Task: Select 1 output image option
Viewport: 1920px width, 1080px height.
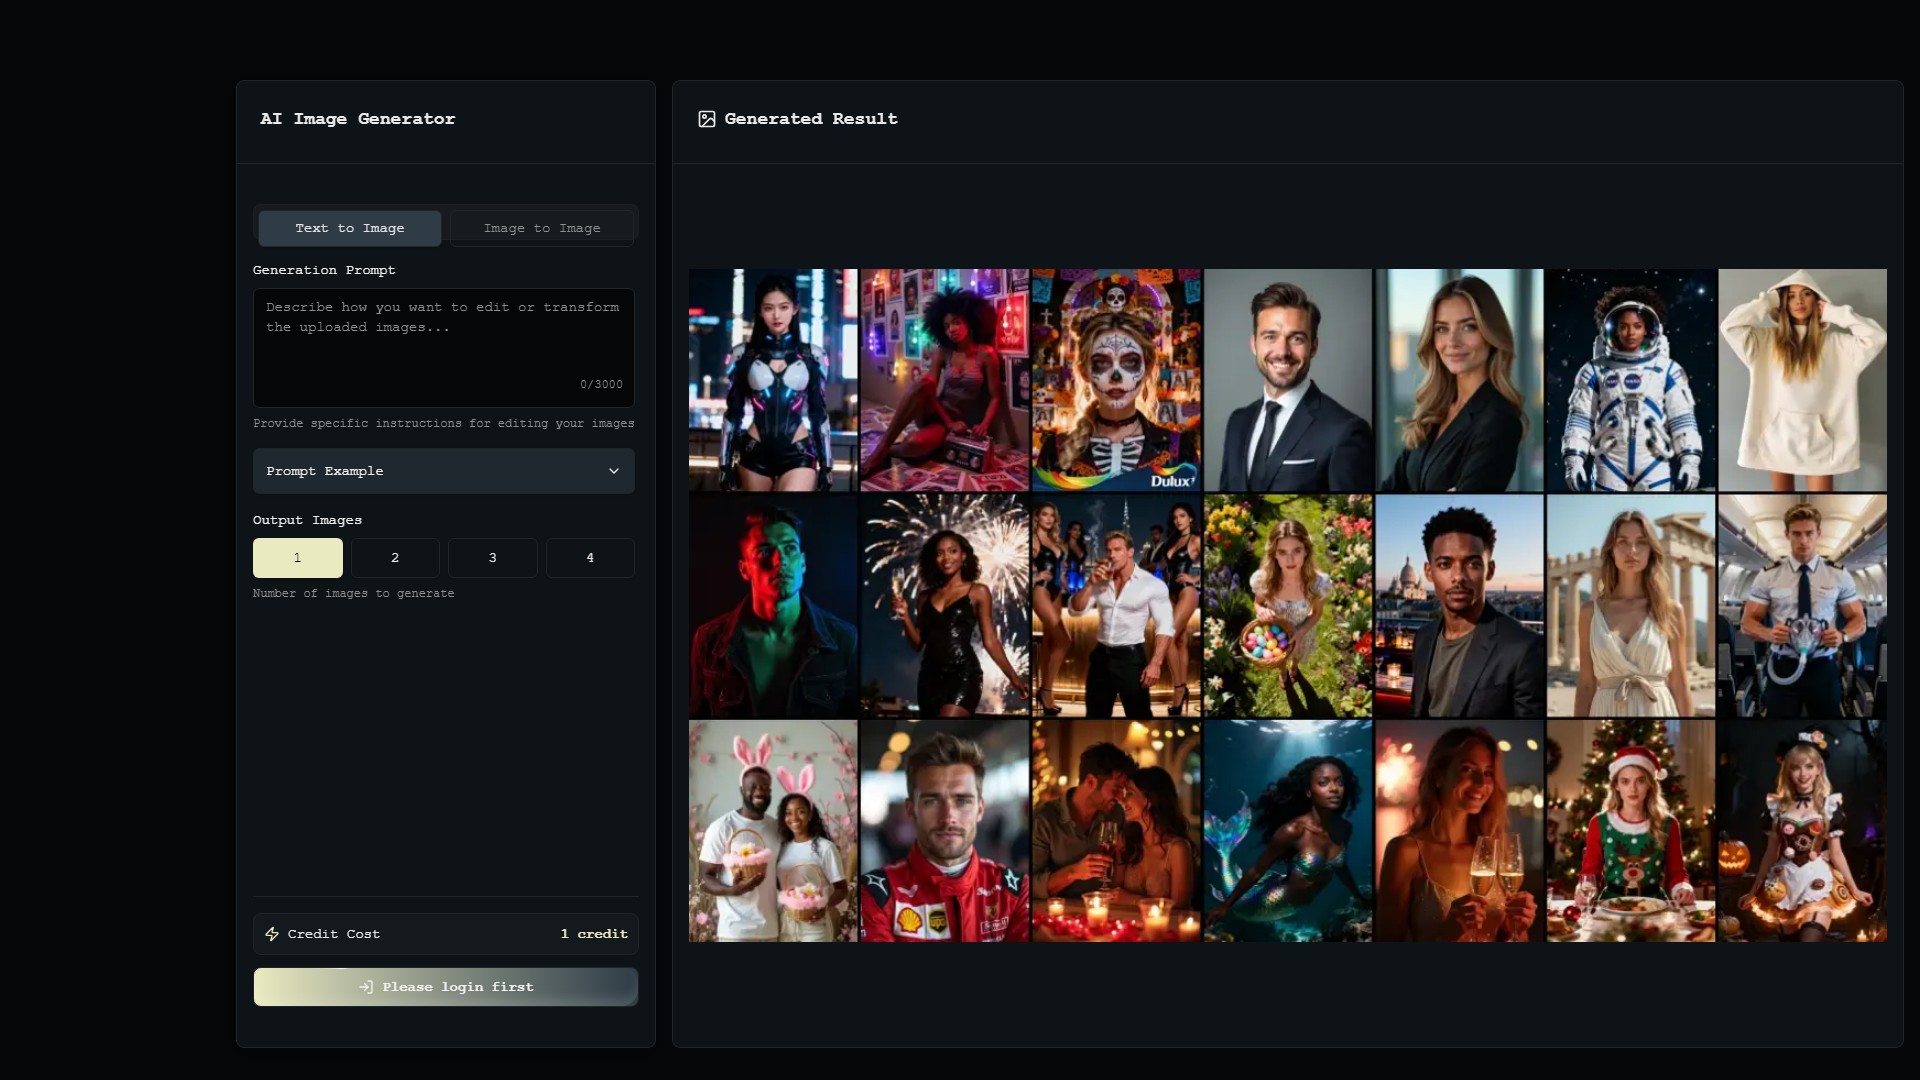Action: [297, 558]
